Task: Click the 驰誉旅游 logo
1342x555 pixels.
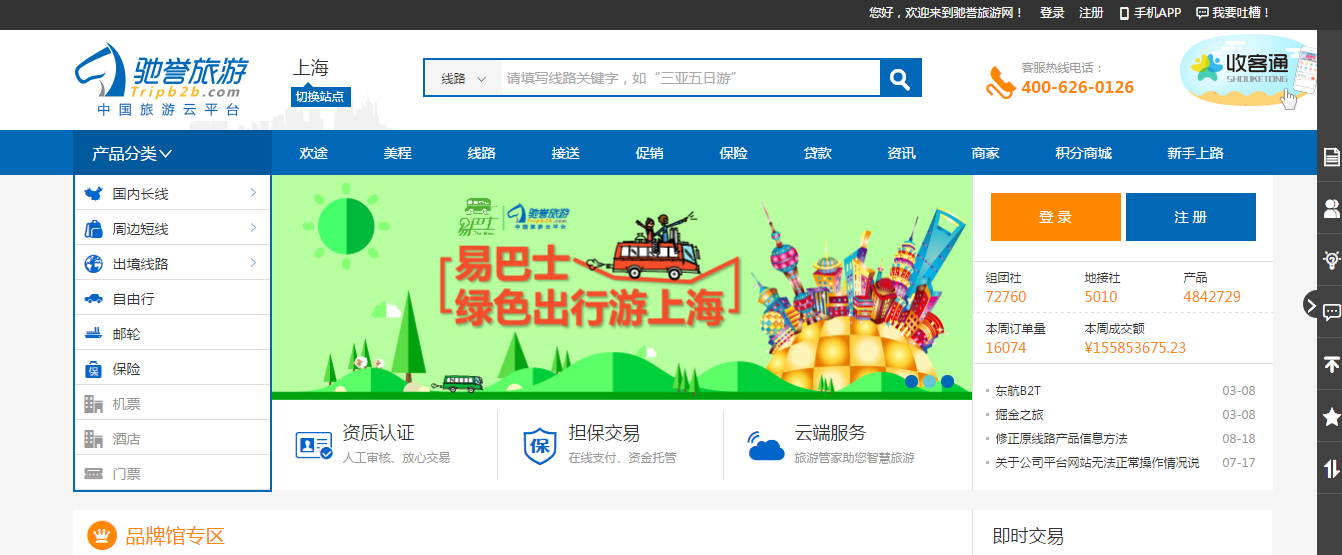Action: click(161, 80)
